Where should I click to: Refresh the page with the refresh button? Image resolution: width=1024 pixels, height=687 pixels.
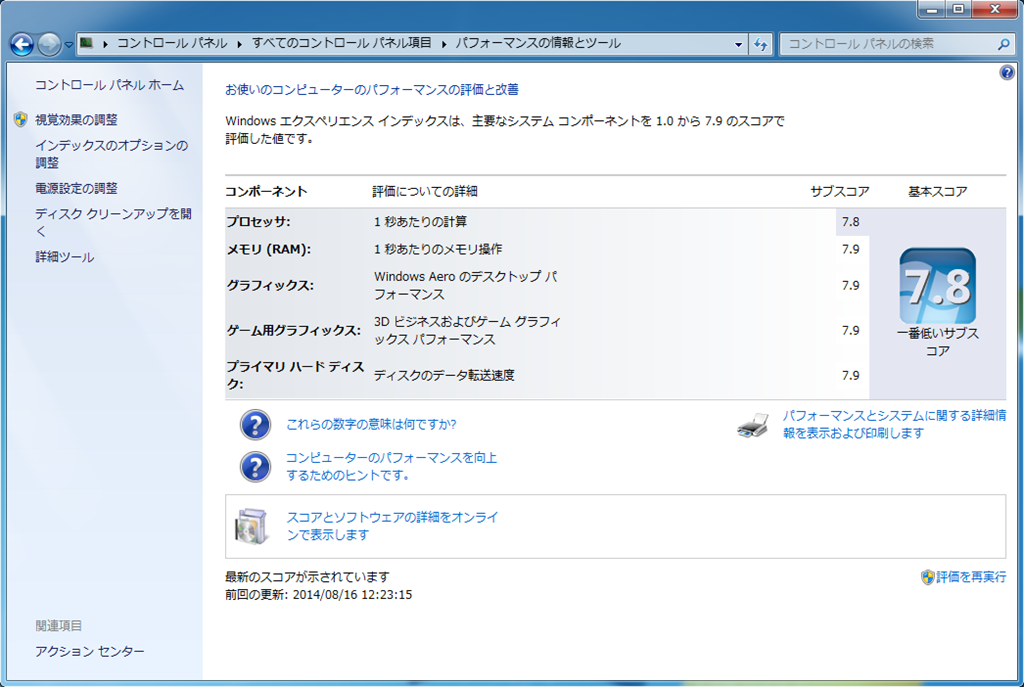[761, 44]
